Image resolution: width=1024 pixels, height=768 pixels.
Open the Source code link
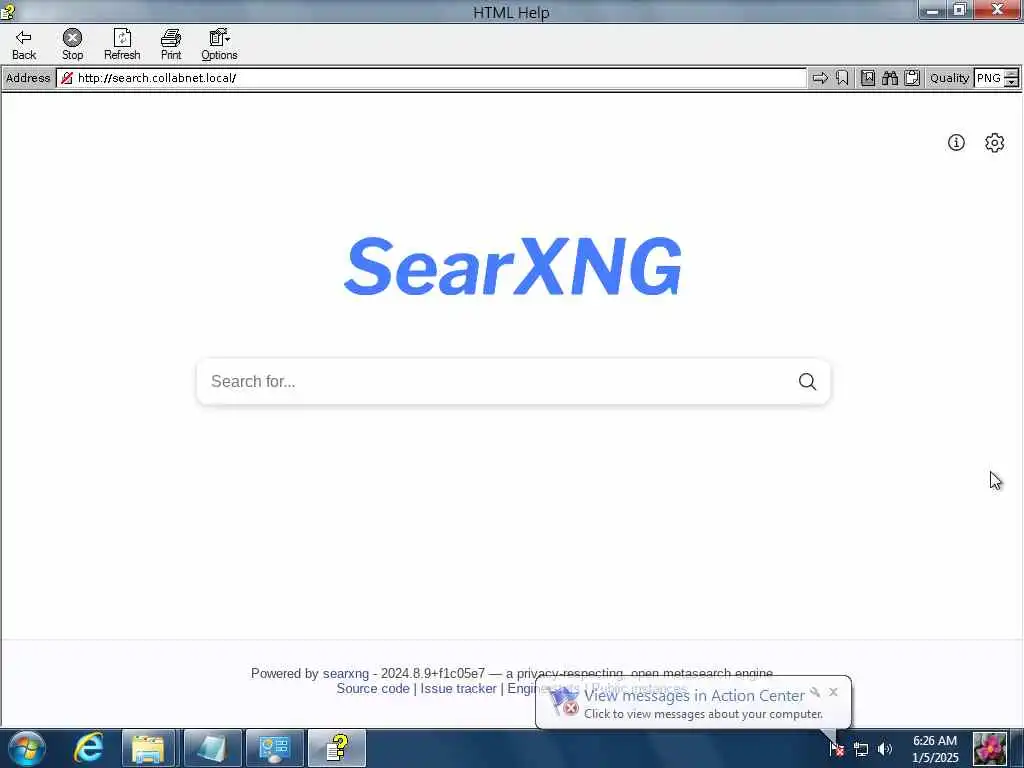coord(373,688)
